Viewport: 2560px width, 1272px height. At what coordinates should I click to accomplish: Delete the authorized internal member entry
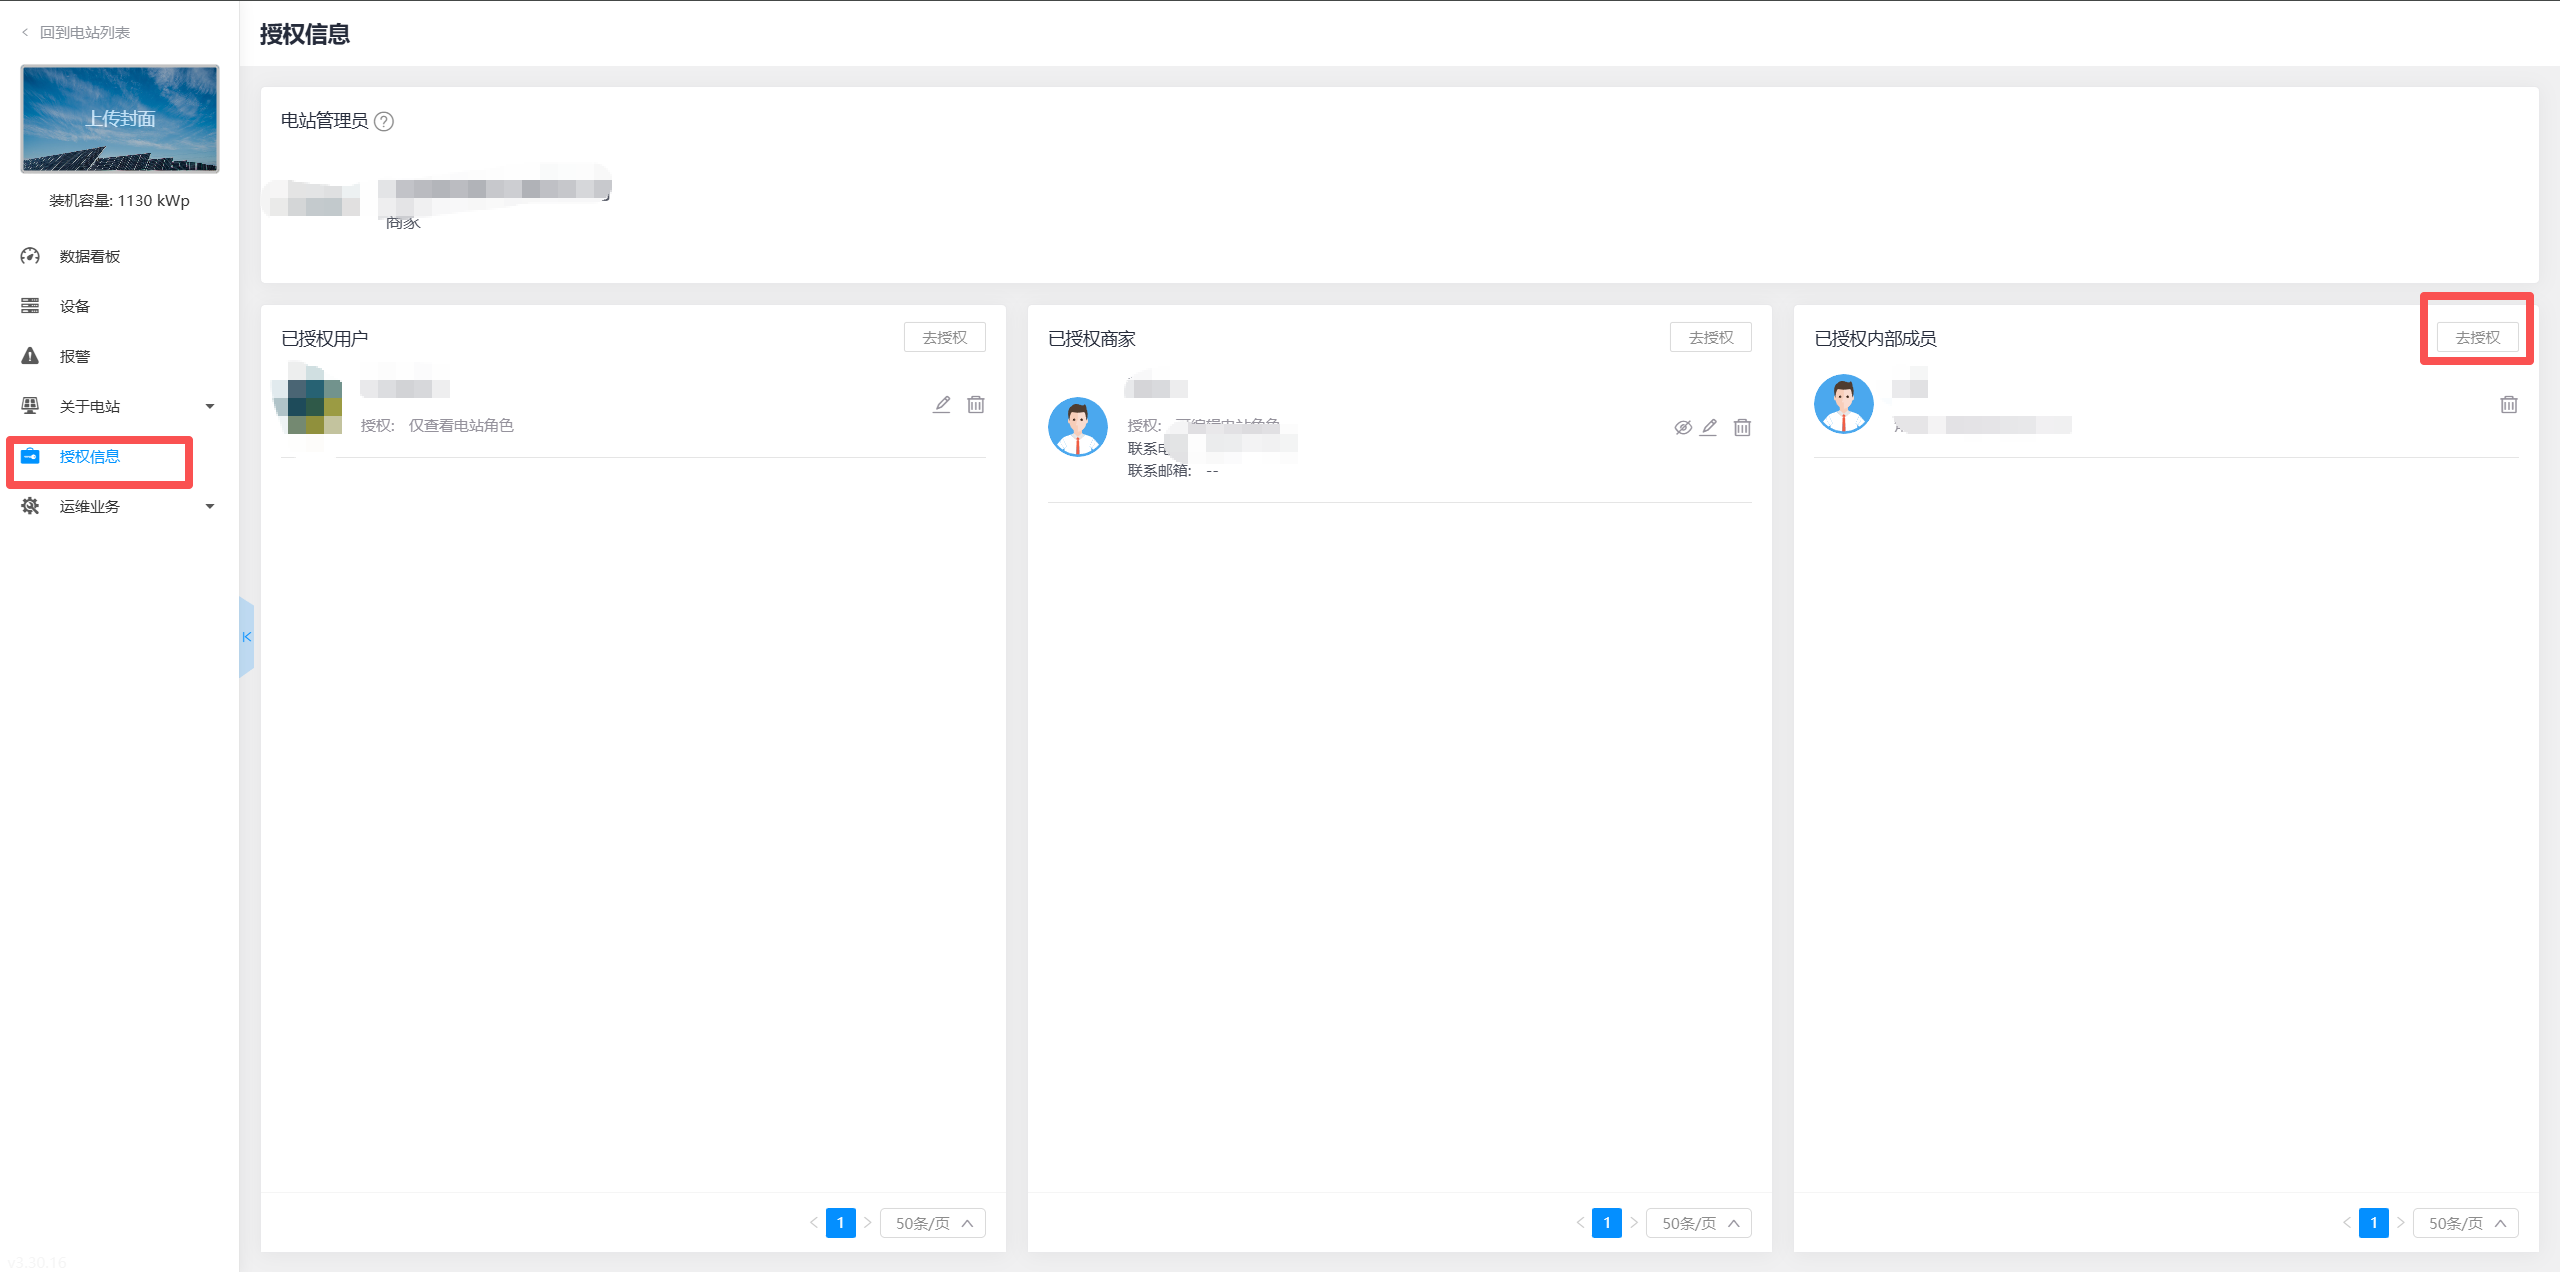(2509, 404)
